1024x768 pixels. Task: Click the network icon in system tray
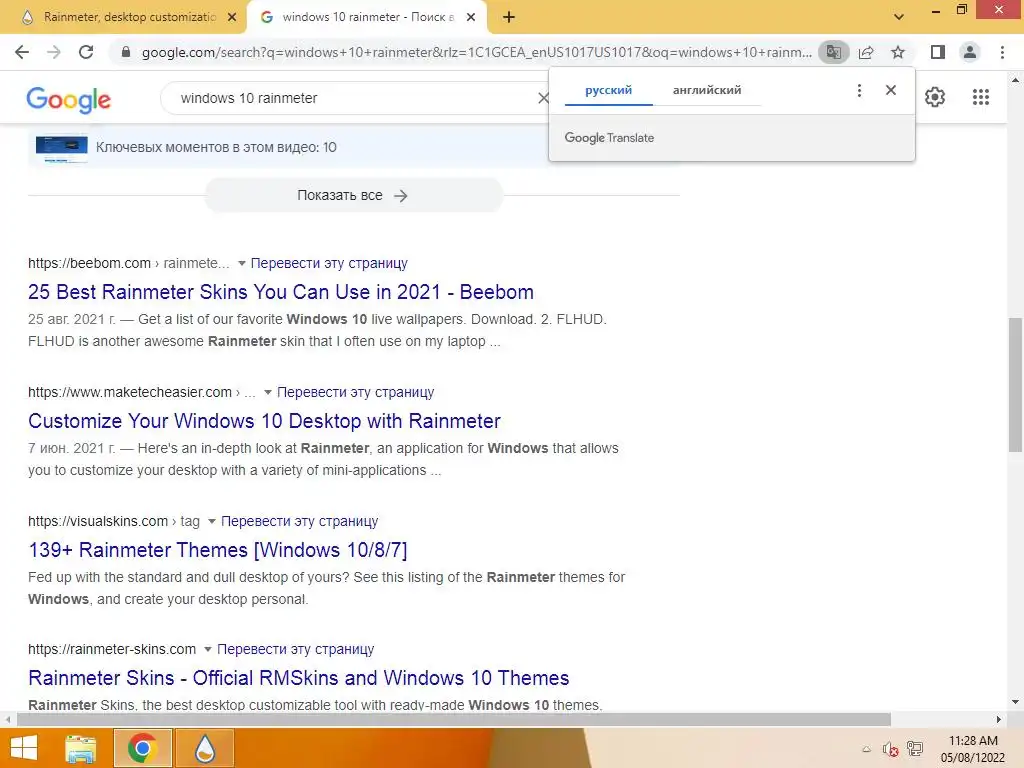(915, 749)
